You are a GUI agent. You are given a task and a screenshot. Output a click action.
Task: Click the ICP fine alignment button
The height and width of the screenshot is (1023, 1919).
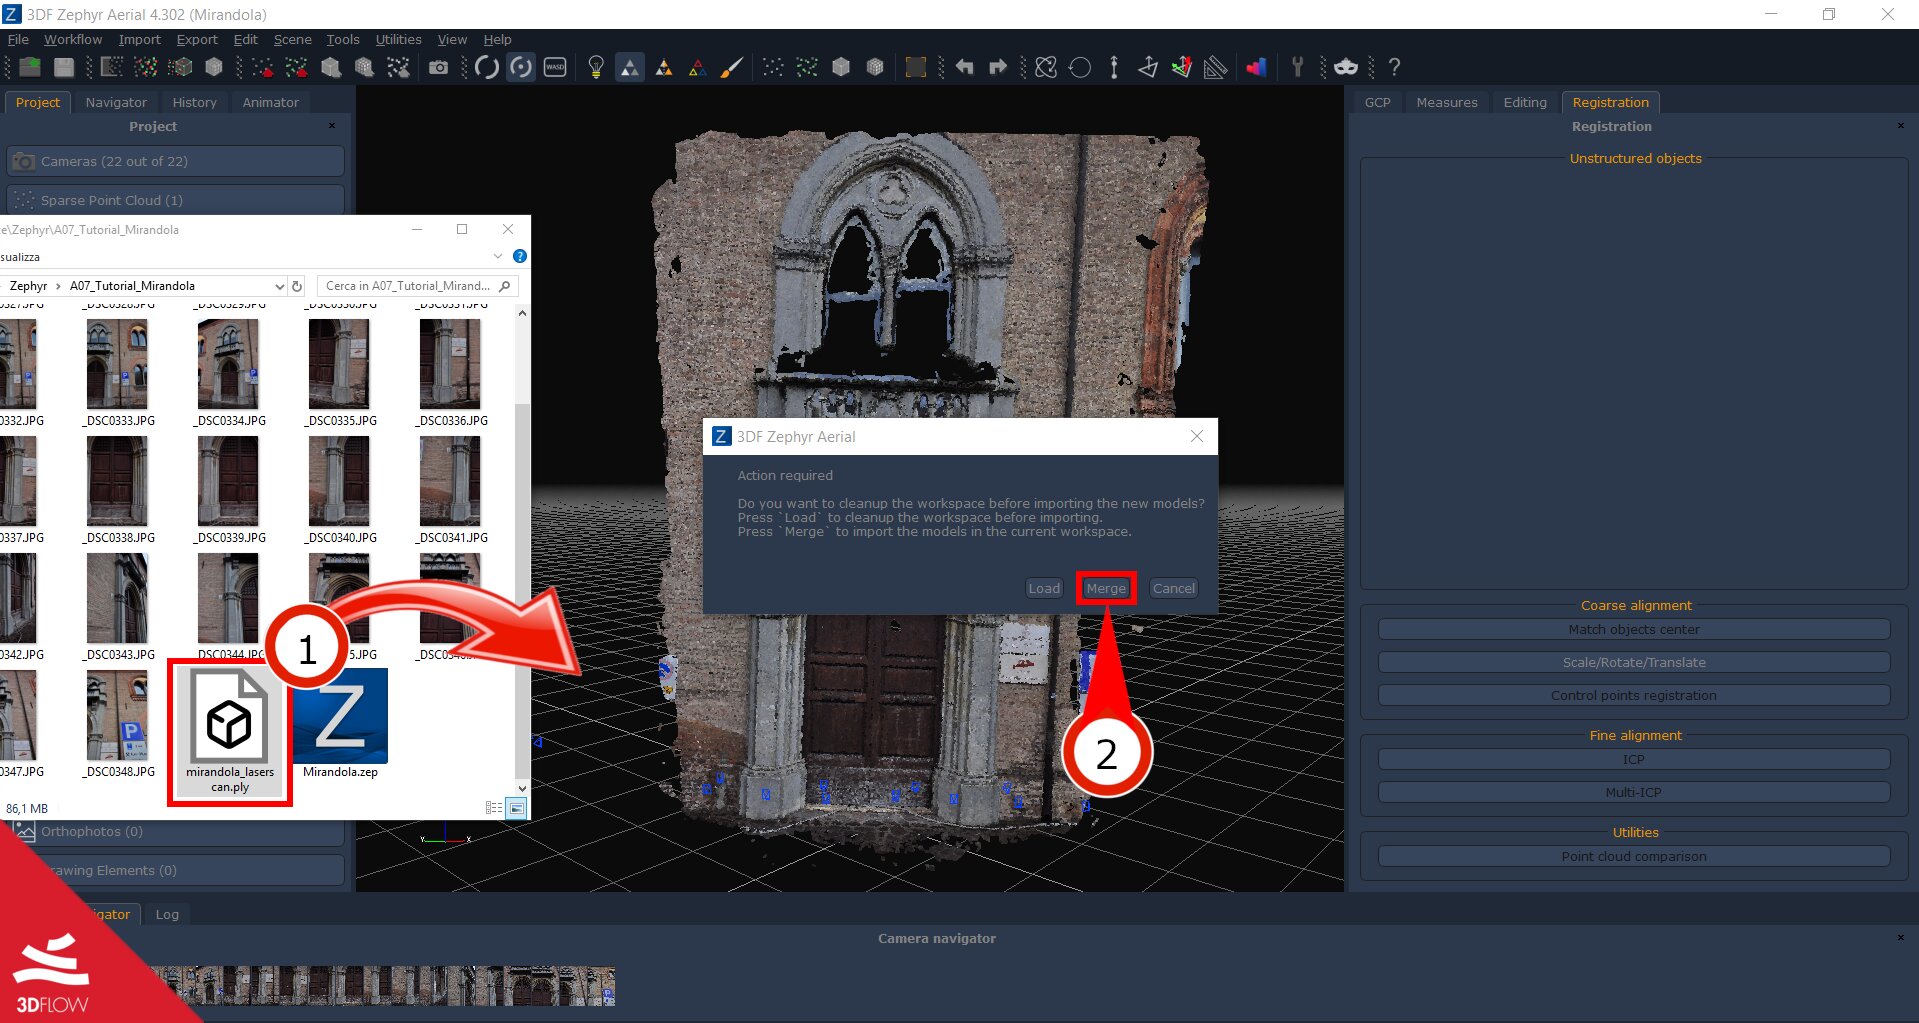coord(1634,759)
